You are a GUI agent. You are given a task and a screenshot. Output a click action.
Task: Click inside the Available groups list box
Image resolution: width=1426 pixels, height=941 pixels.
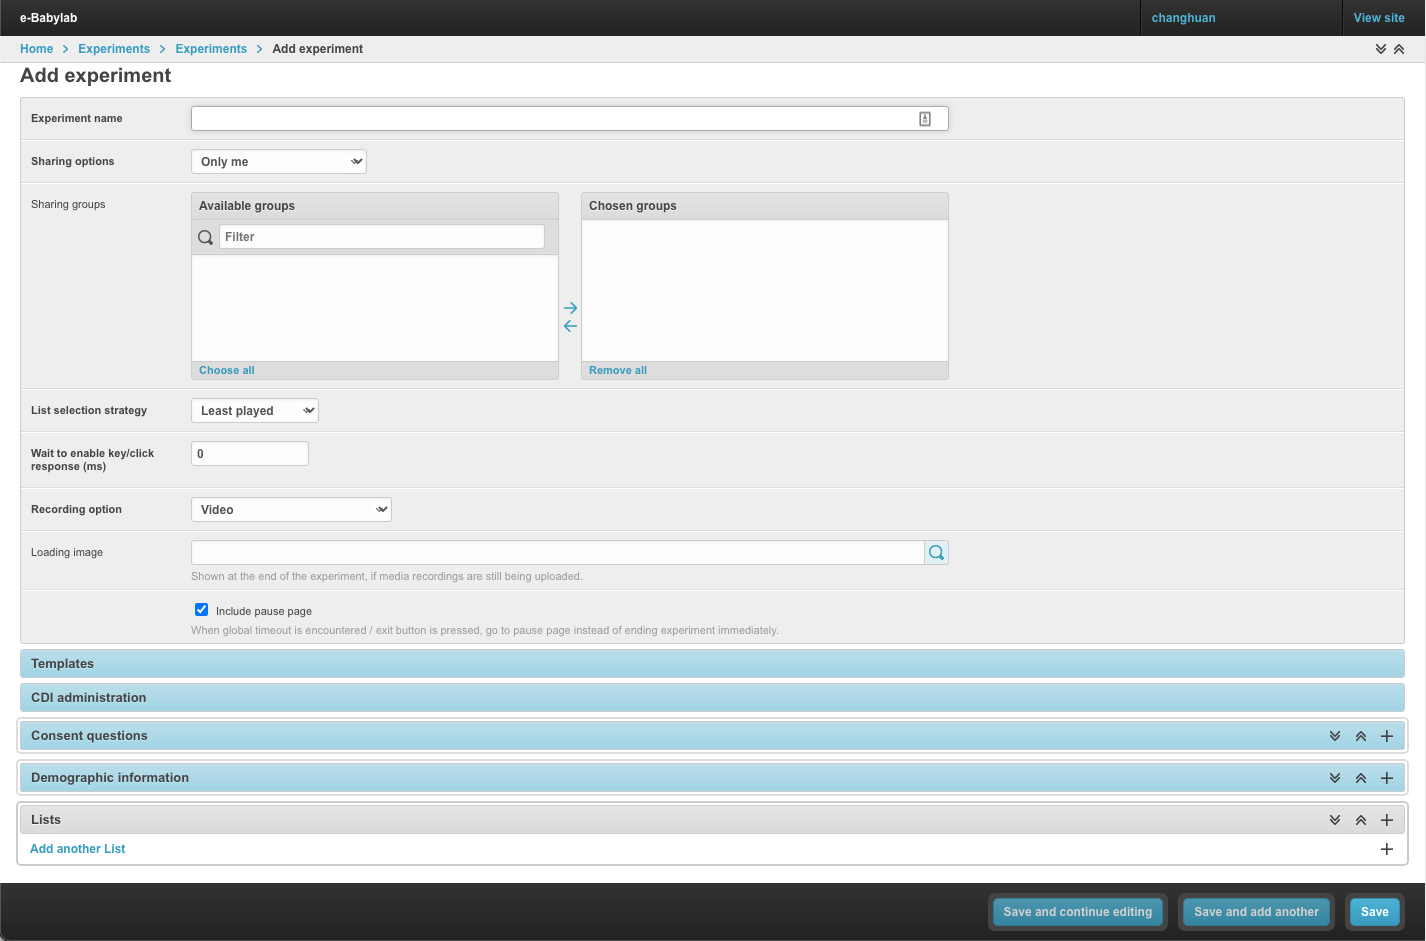click(x=375, y=308)
